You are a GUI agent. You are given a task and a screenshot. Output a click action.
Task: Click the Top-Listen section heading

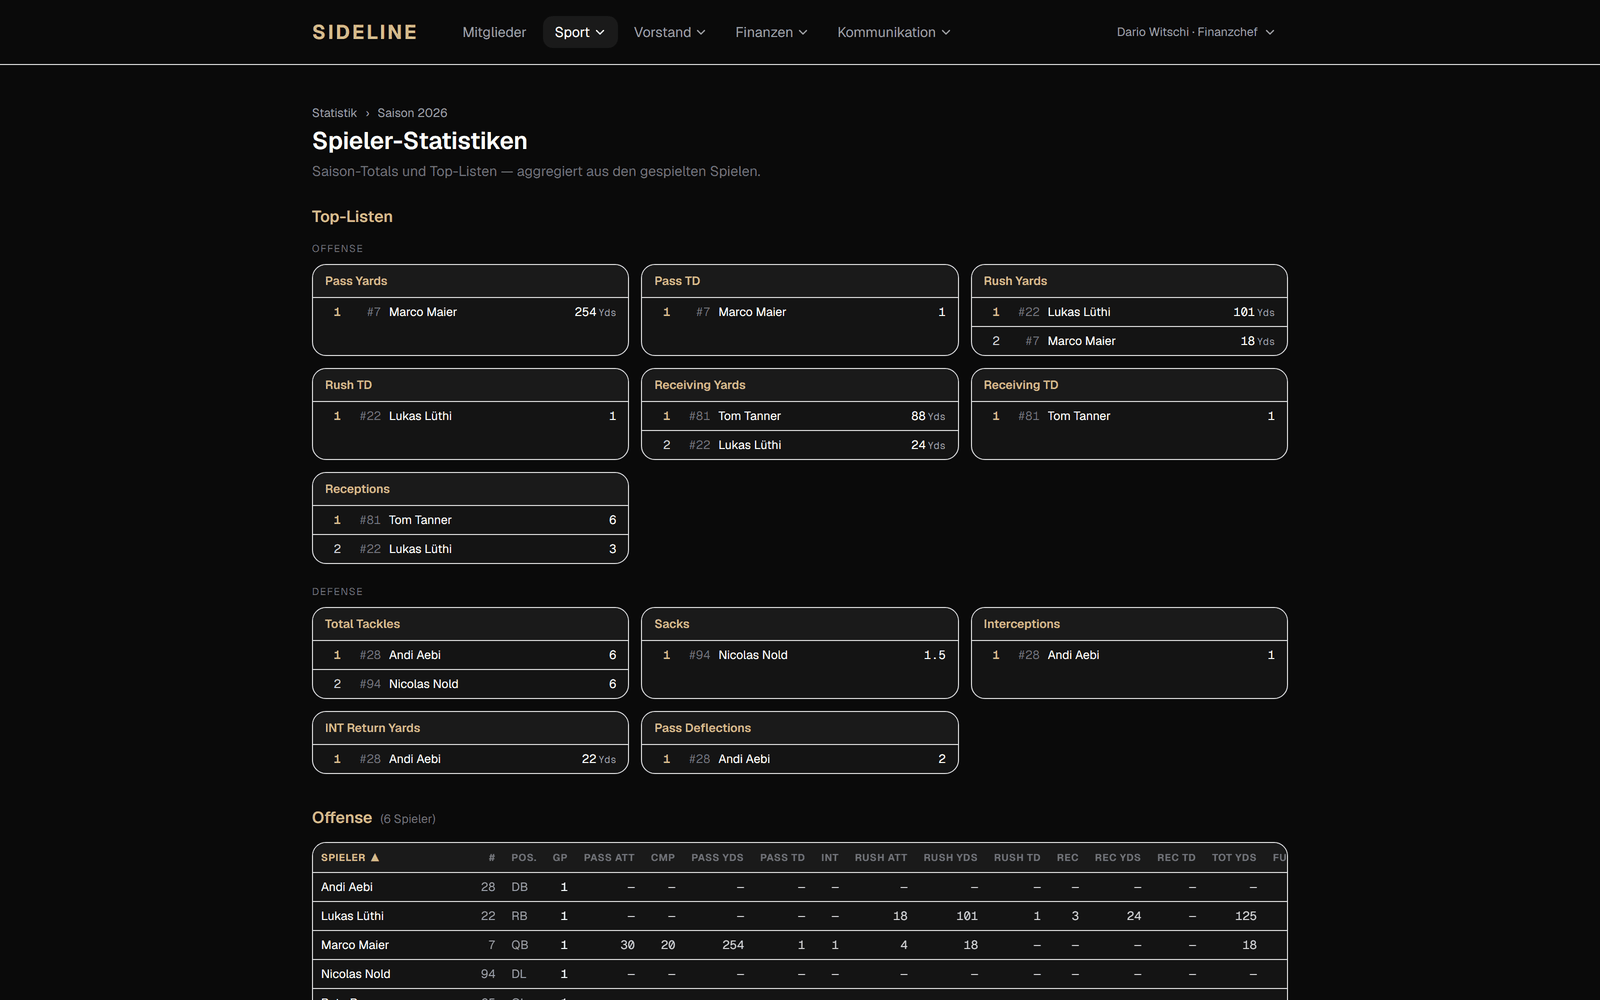pos(352,217)
